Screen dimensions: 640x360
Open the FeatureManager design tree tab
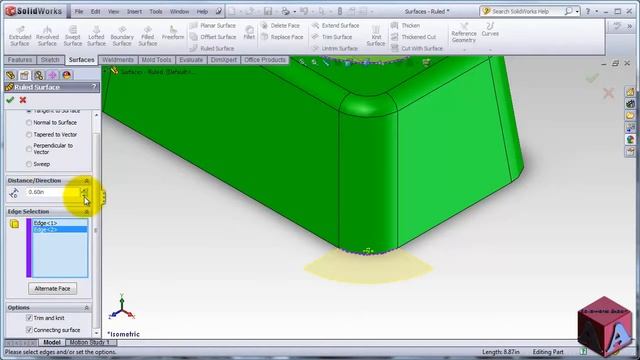[11, 75]
